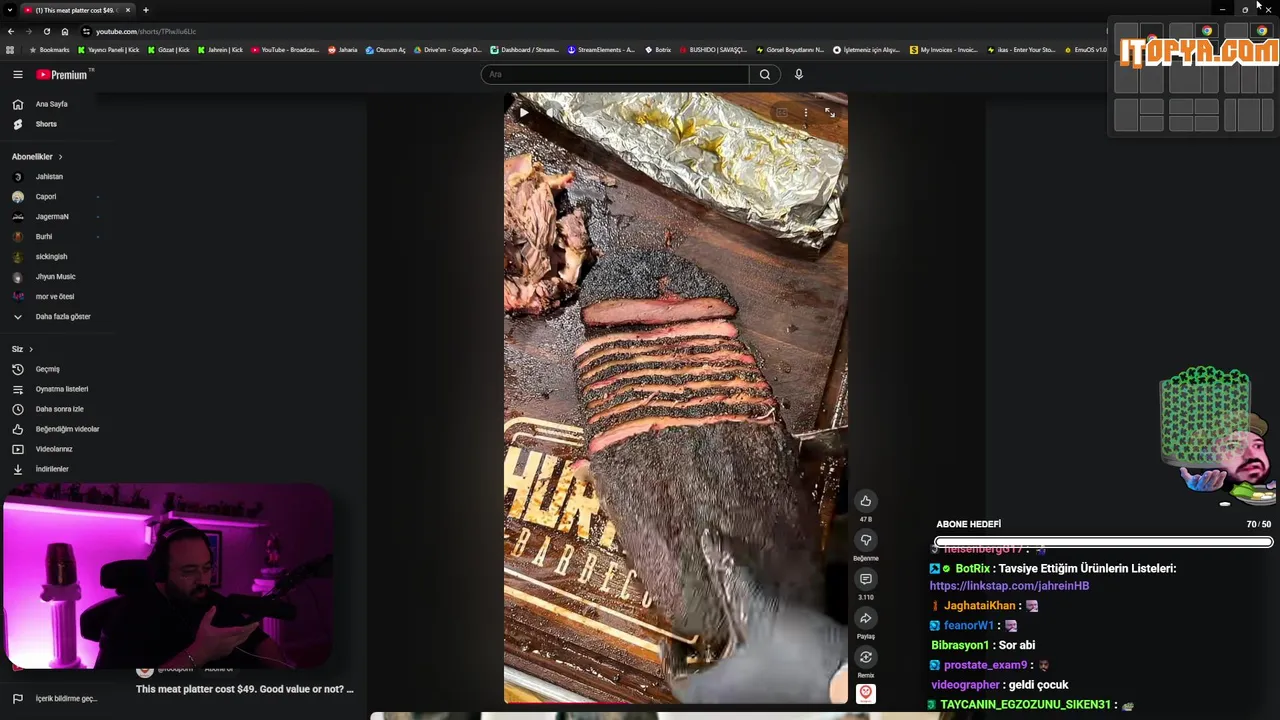Open the Botrix bookmark
The width and height of the screenshot is (1280, 720).
pyautogui.click(x=657, y=50)
